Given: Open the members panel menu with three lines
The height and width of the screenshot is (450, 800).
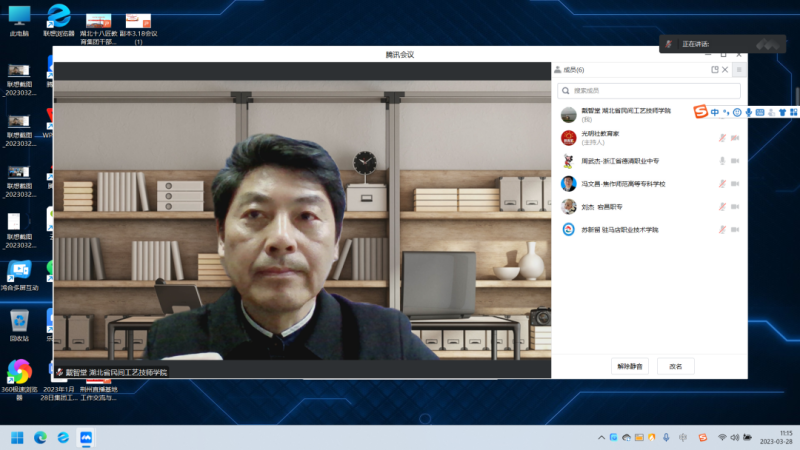Looking at the screenshot, I should tap(739, 69).
